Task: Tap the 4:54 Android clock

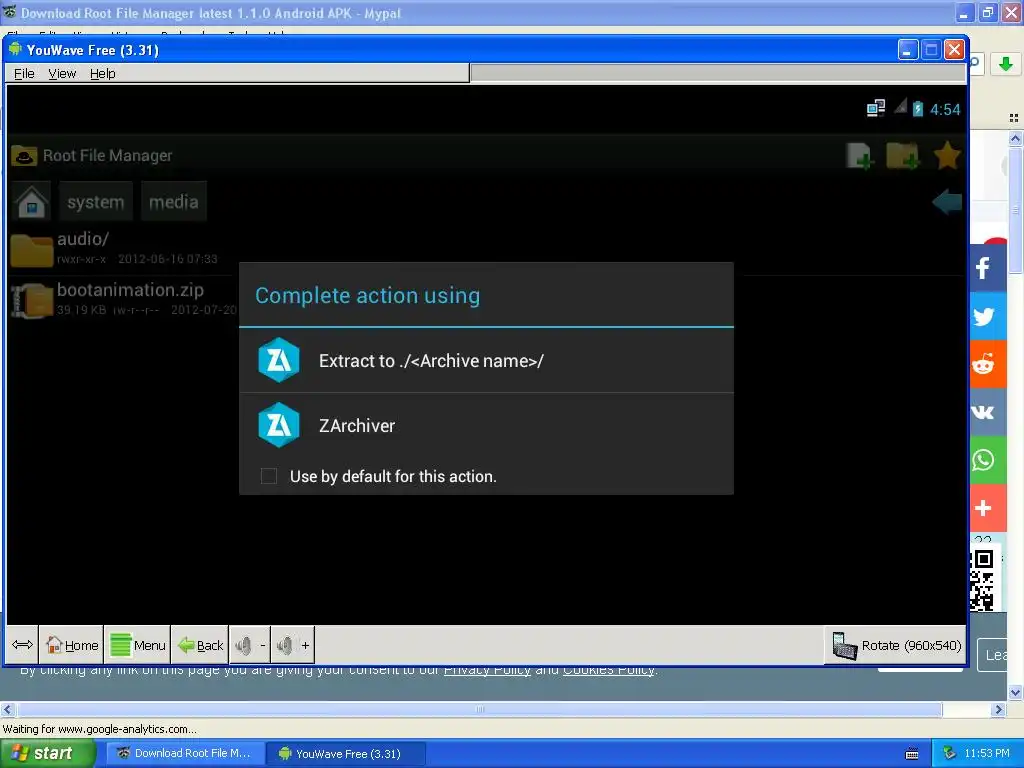Action: 945,109
